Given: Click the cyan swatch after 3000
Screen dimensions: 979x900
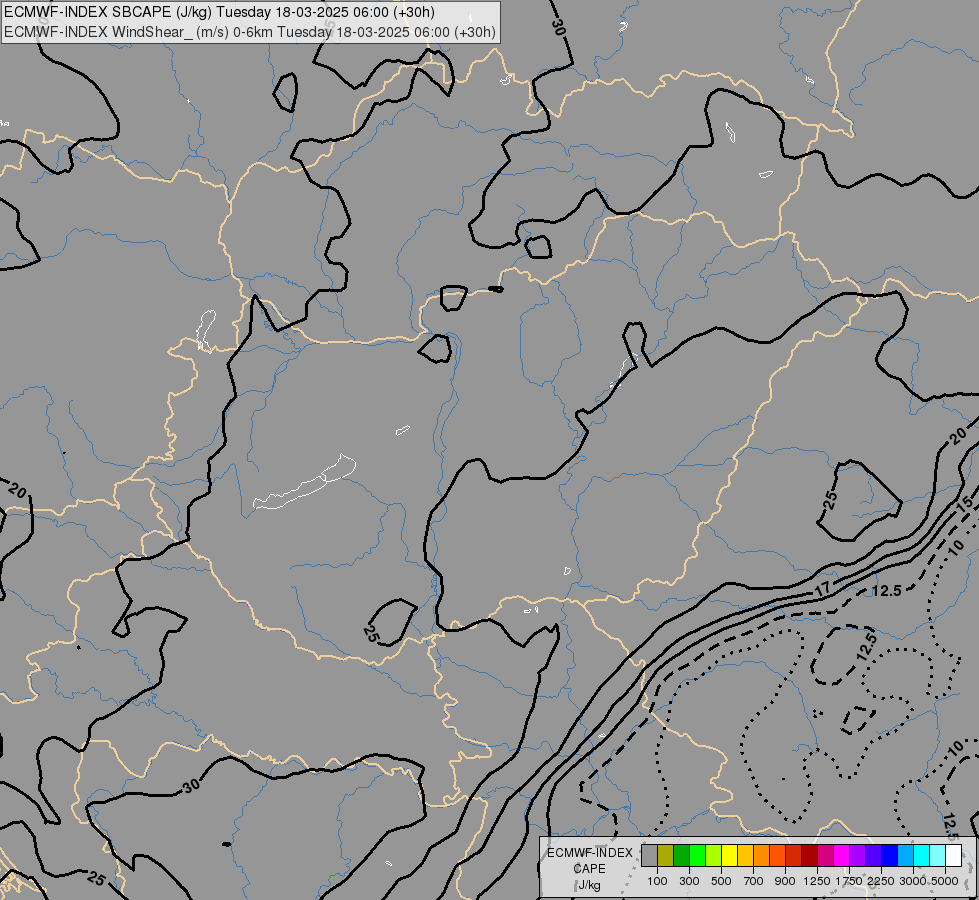Looking at the screenshot, I should [x=921, y=855].
